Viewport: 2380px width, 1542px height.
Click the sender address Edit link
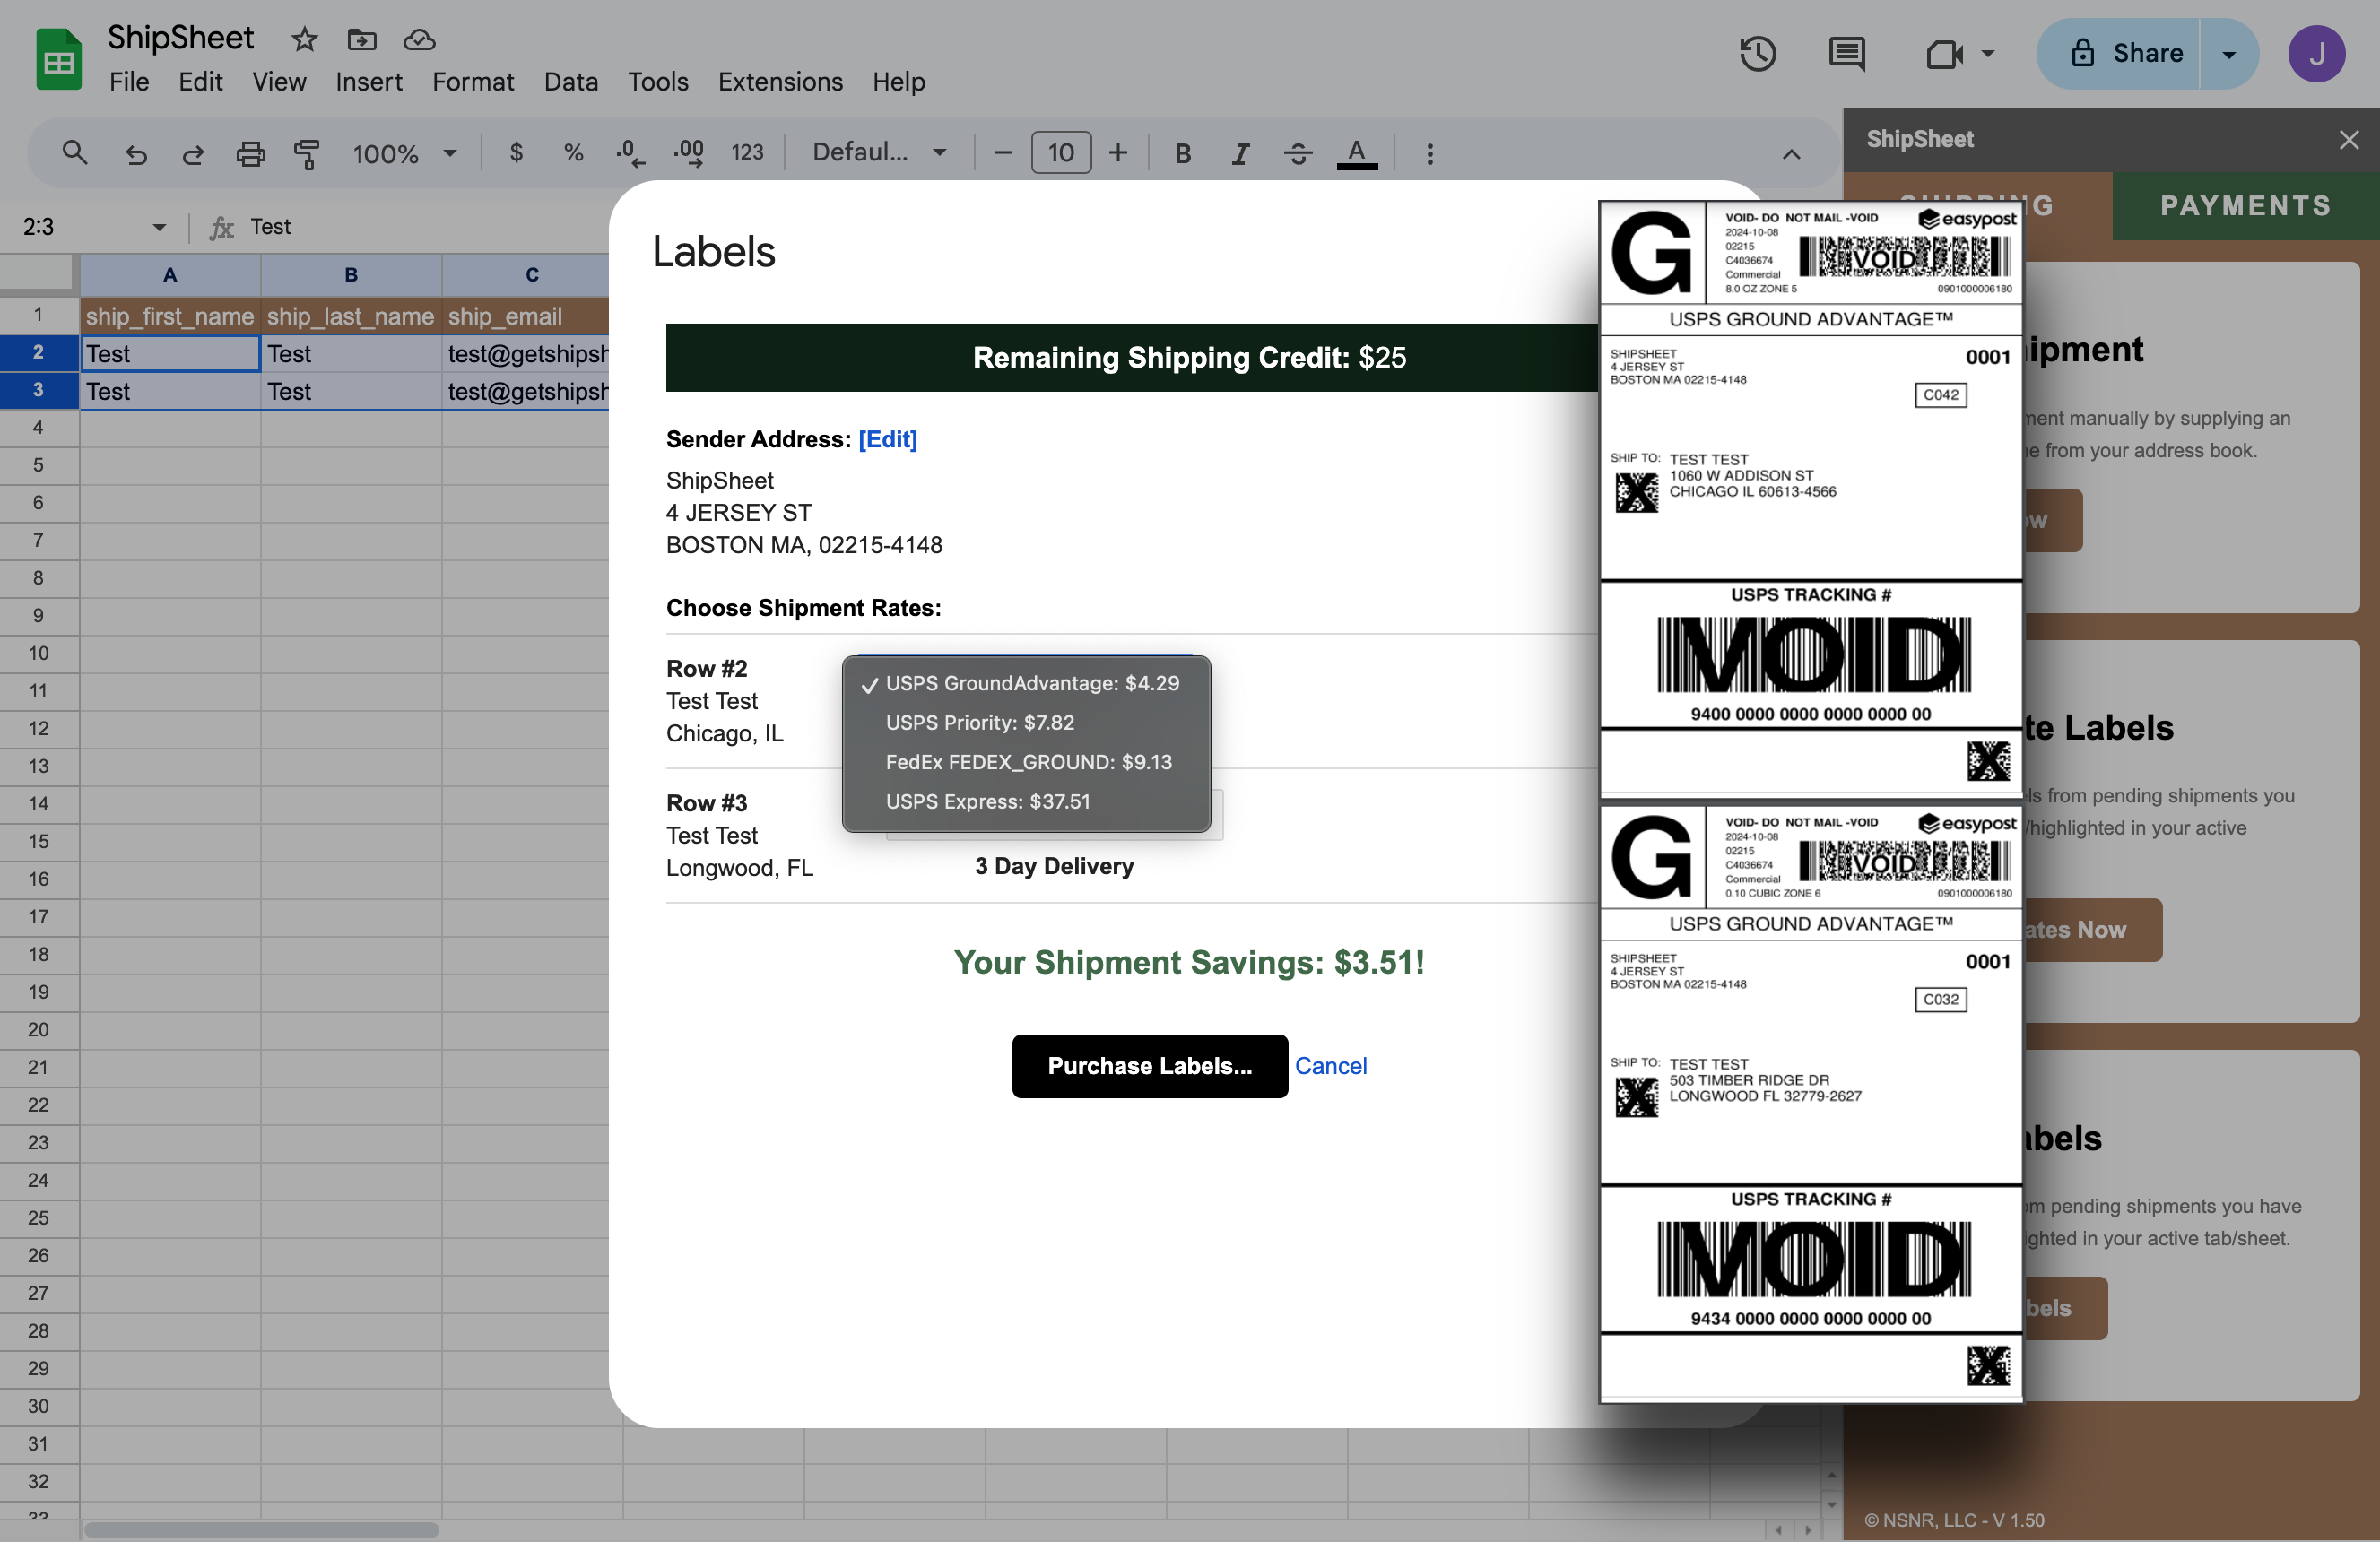point(887,439)
